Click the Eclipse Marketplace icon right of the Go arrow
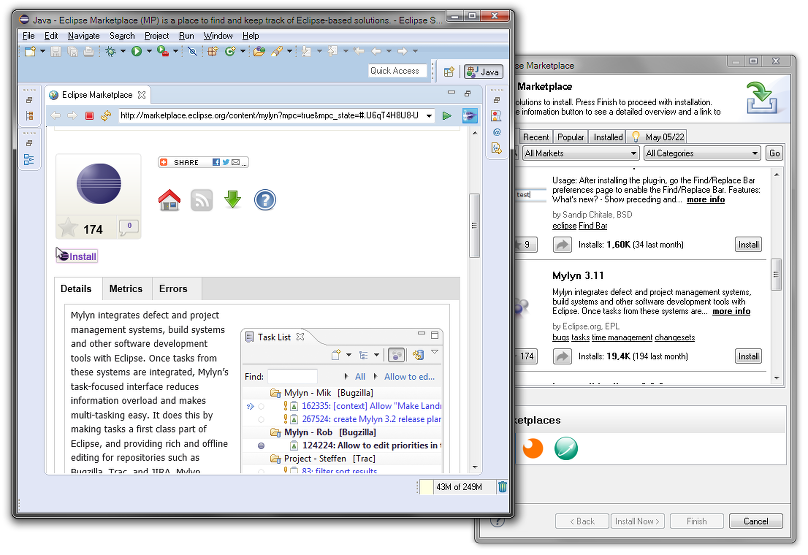 pos(469,115)
